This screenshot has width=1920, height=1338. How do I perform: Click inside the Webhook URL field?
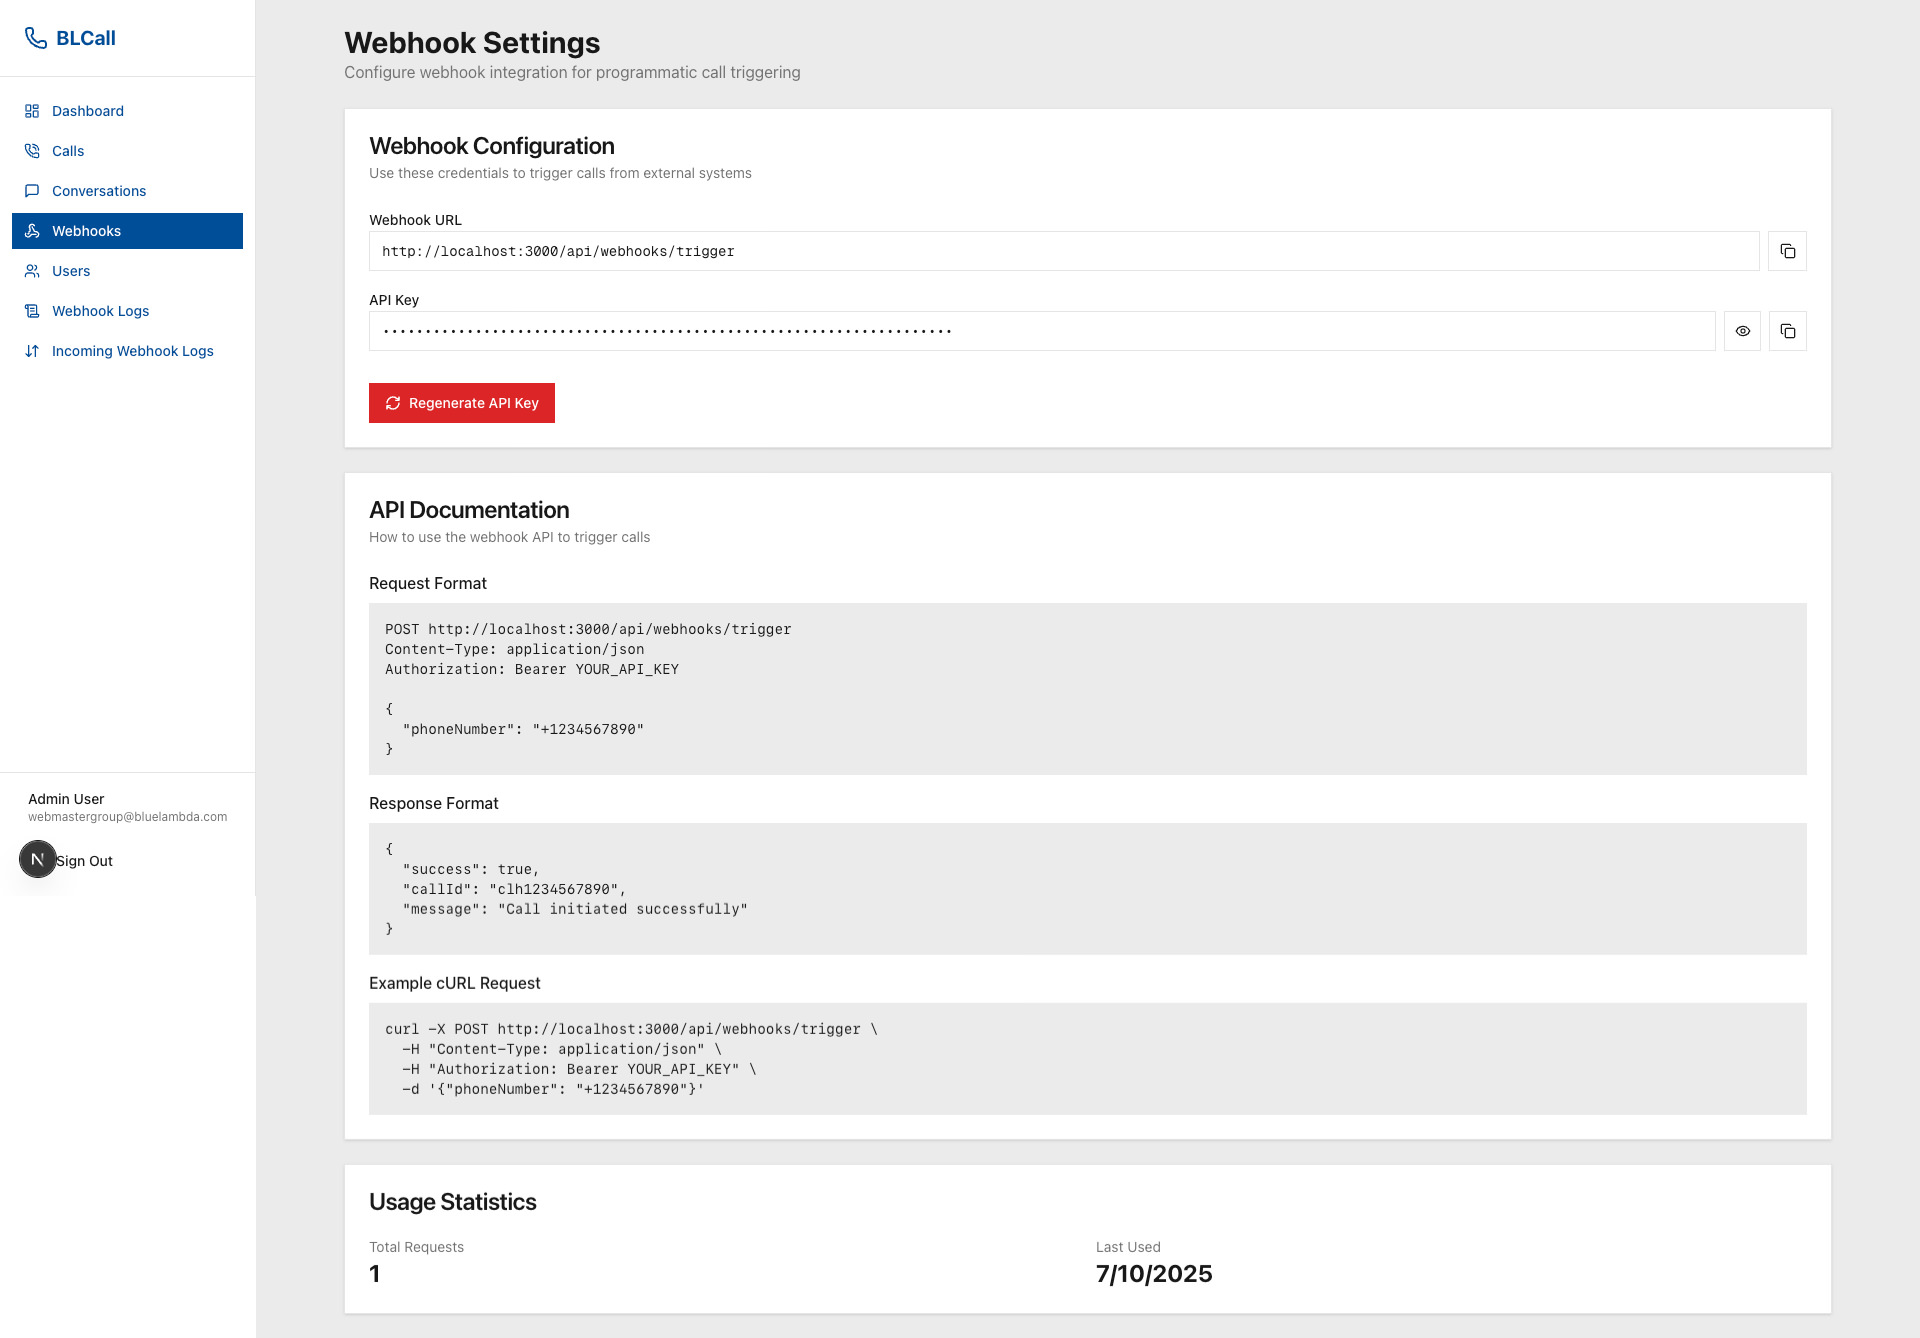pos(1062,251)
